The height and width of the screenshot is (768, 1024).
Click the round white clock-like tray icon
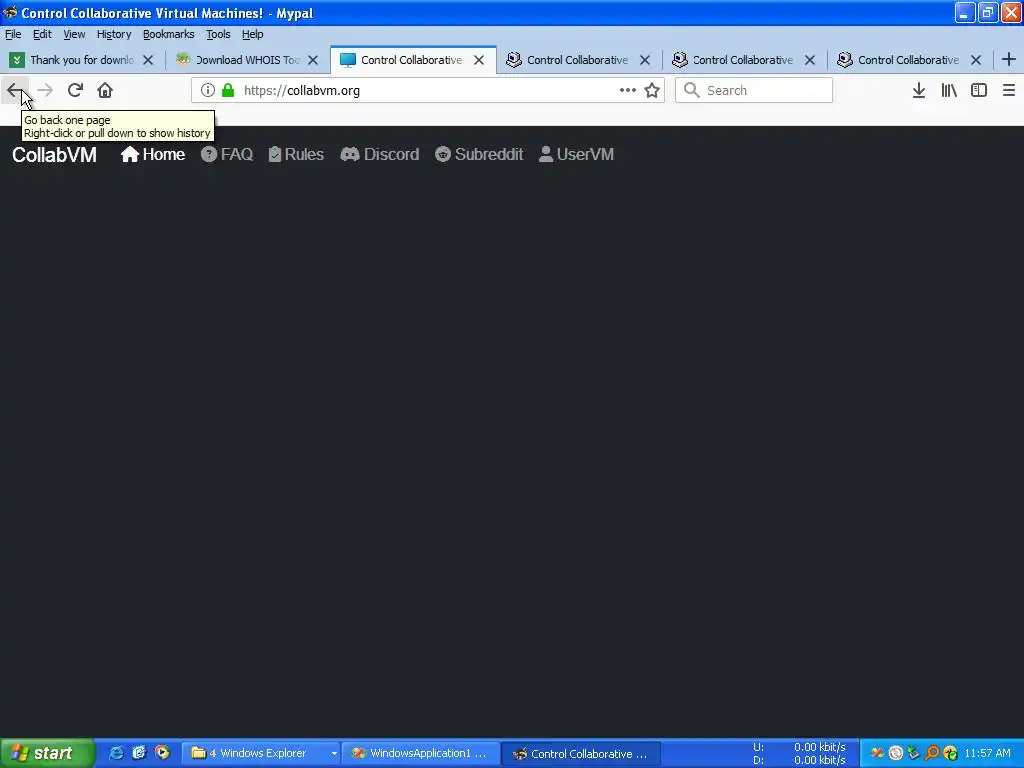pyautogui.click(x=896, y=753)
